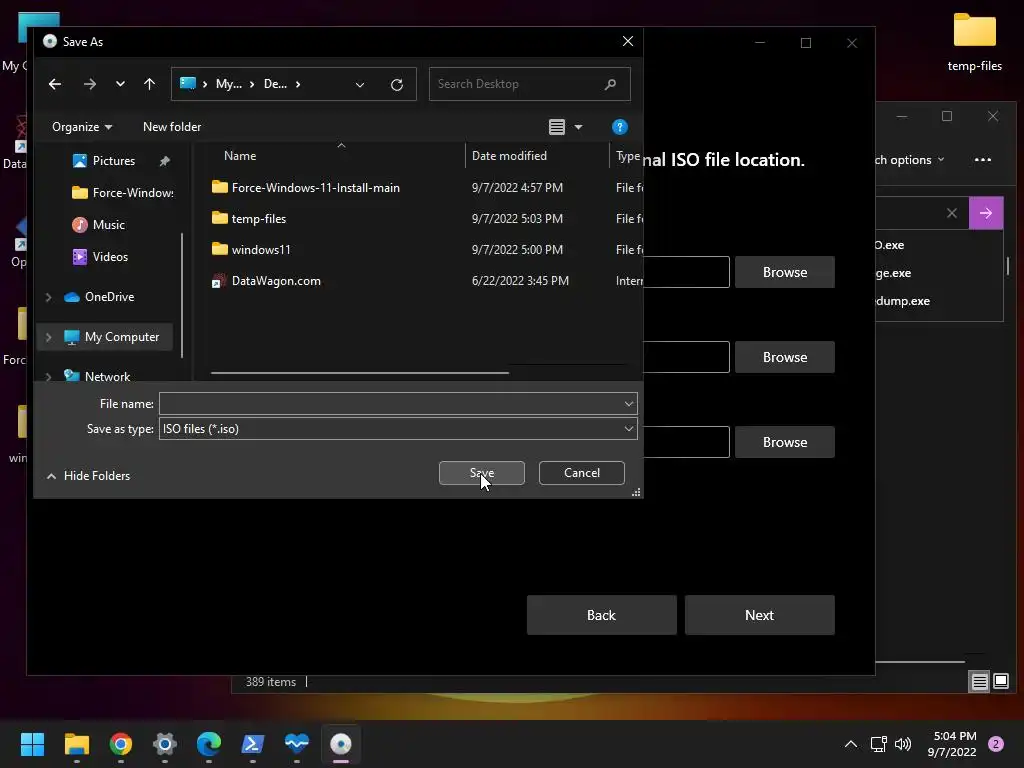1024x768 pixels.
Task: Refresh the Desktop folder view
Action: 396,85
